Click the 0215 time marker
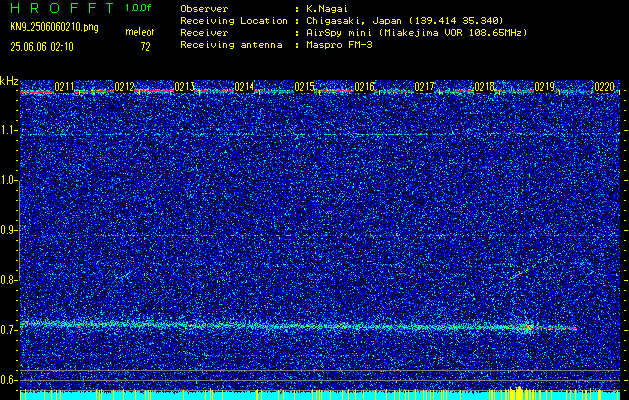This screenshot has height=400, width=629. coord(304,87)
